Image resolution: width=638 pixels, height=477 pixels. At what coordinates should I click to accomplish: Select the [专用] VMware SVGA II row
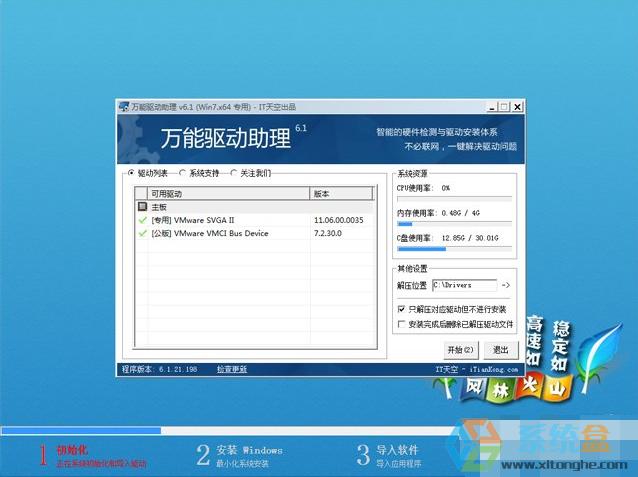pos(256,220)
